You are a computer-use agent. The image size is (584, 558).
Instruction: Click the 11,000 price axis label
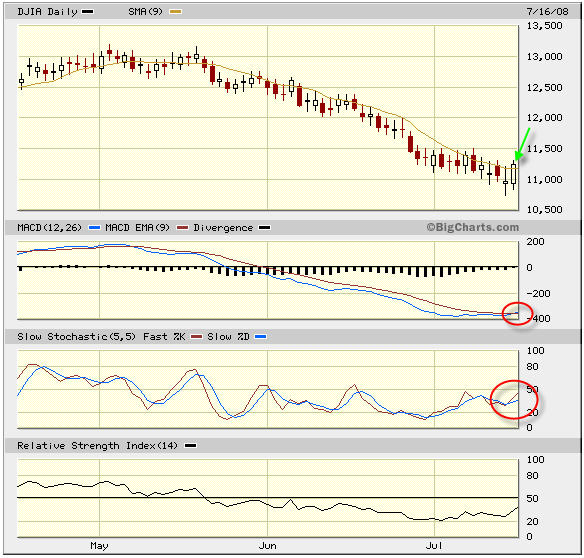(544, 180)
